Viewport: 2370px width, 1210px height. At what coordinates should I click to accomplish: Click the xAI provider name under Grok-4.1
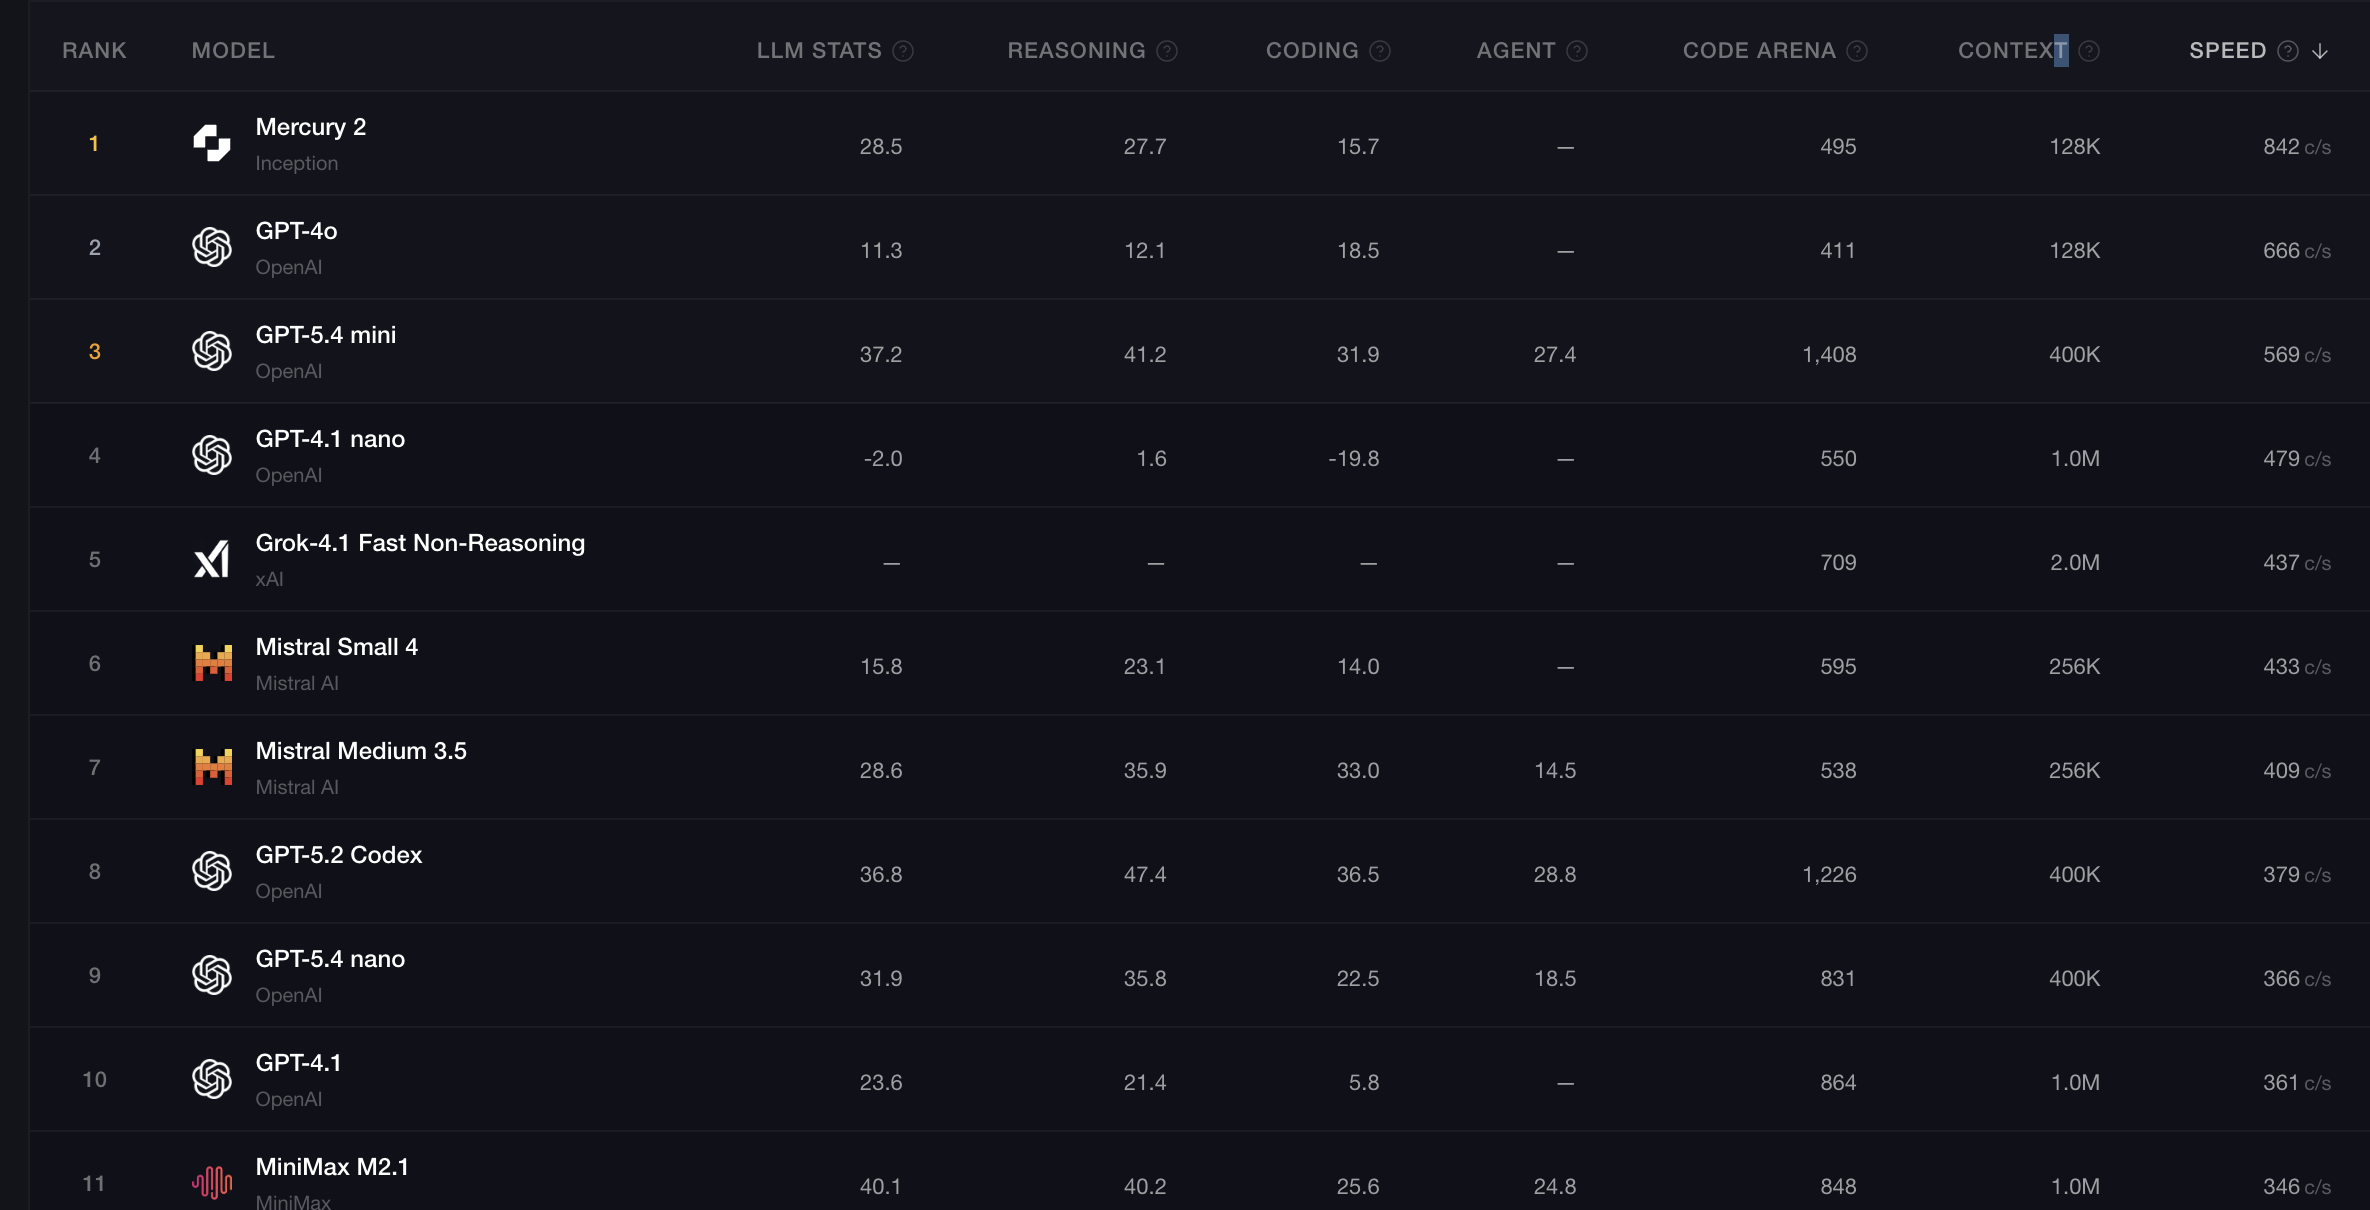269,579
